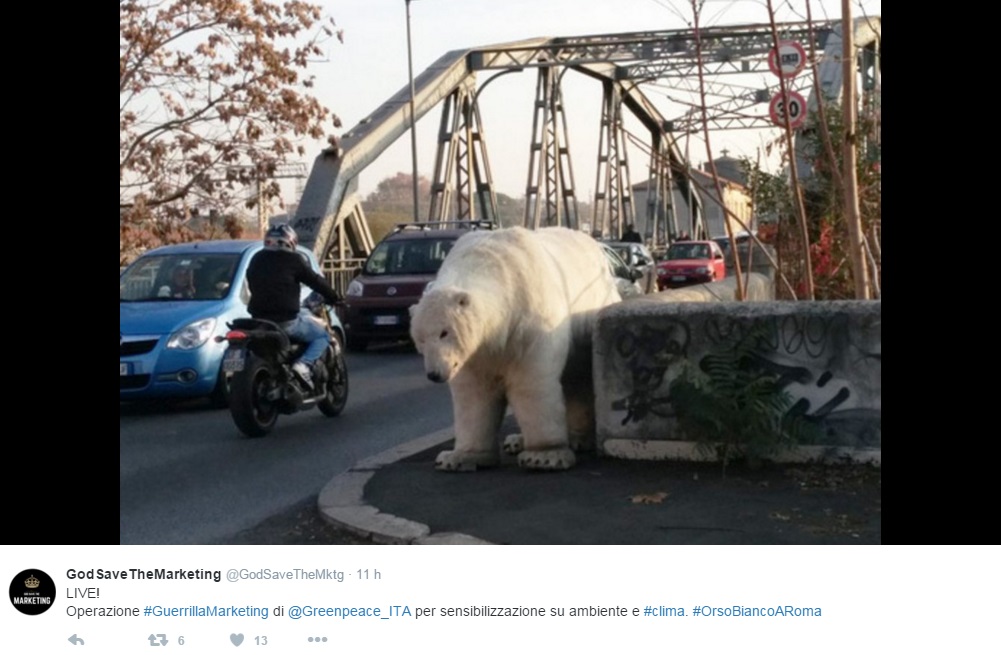View likes count showing 13
This screenshot has height=655, width=1001.
click(260, 640)
